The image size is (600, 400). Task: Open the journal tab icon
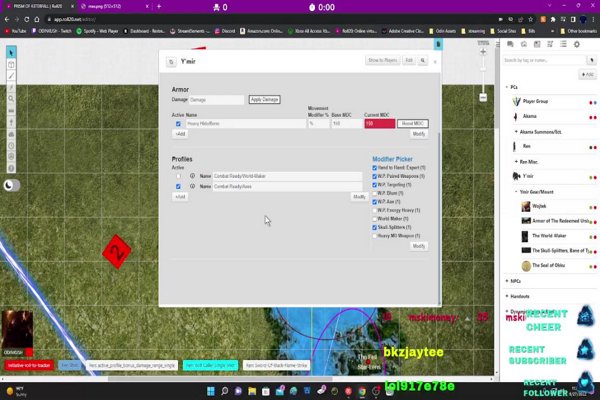point(537,44)
